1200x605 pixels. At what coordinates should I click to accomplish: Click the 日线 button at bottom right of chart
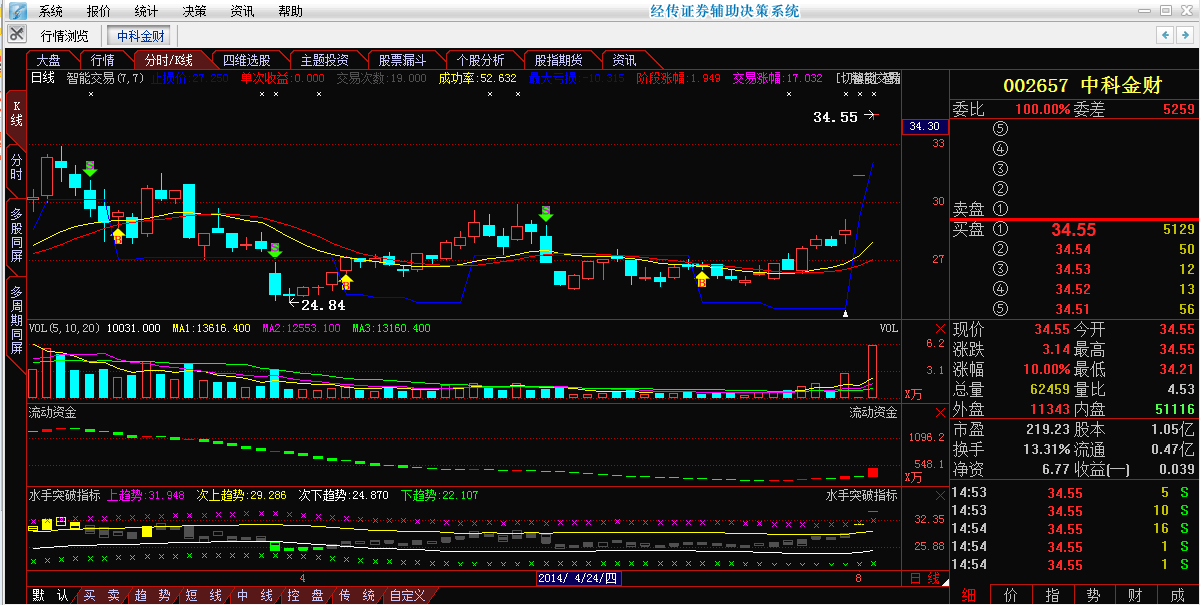tap(926, 579)
